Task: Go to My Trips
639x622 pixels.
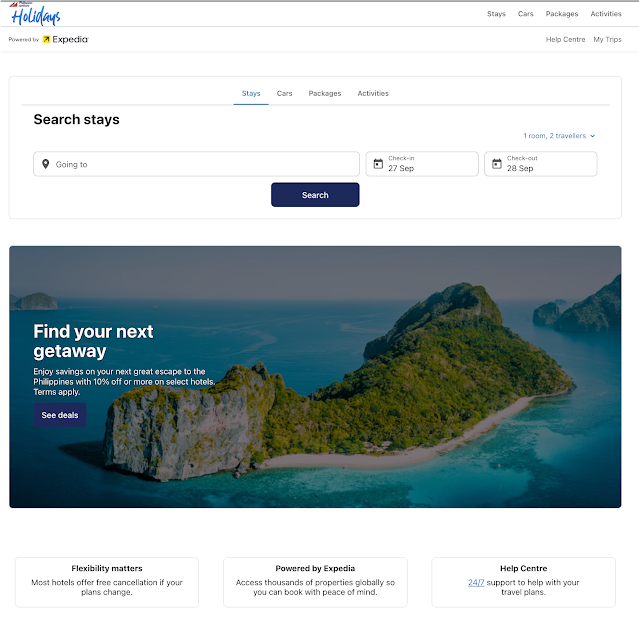Action: (607, 40)
